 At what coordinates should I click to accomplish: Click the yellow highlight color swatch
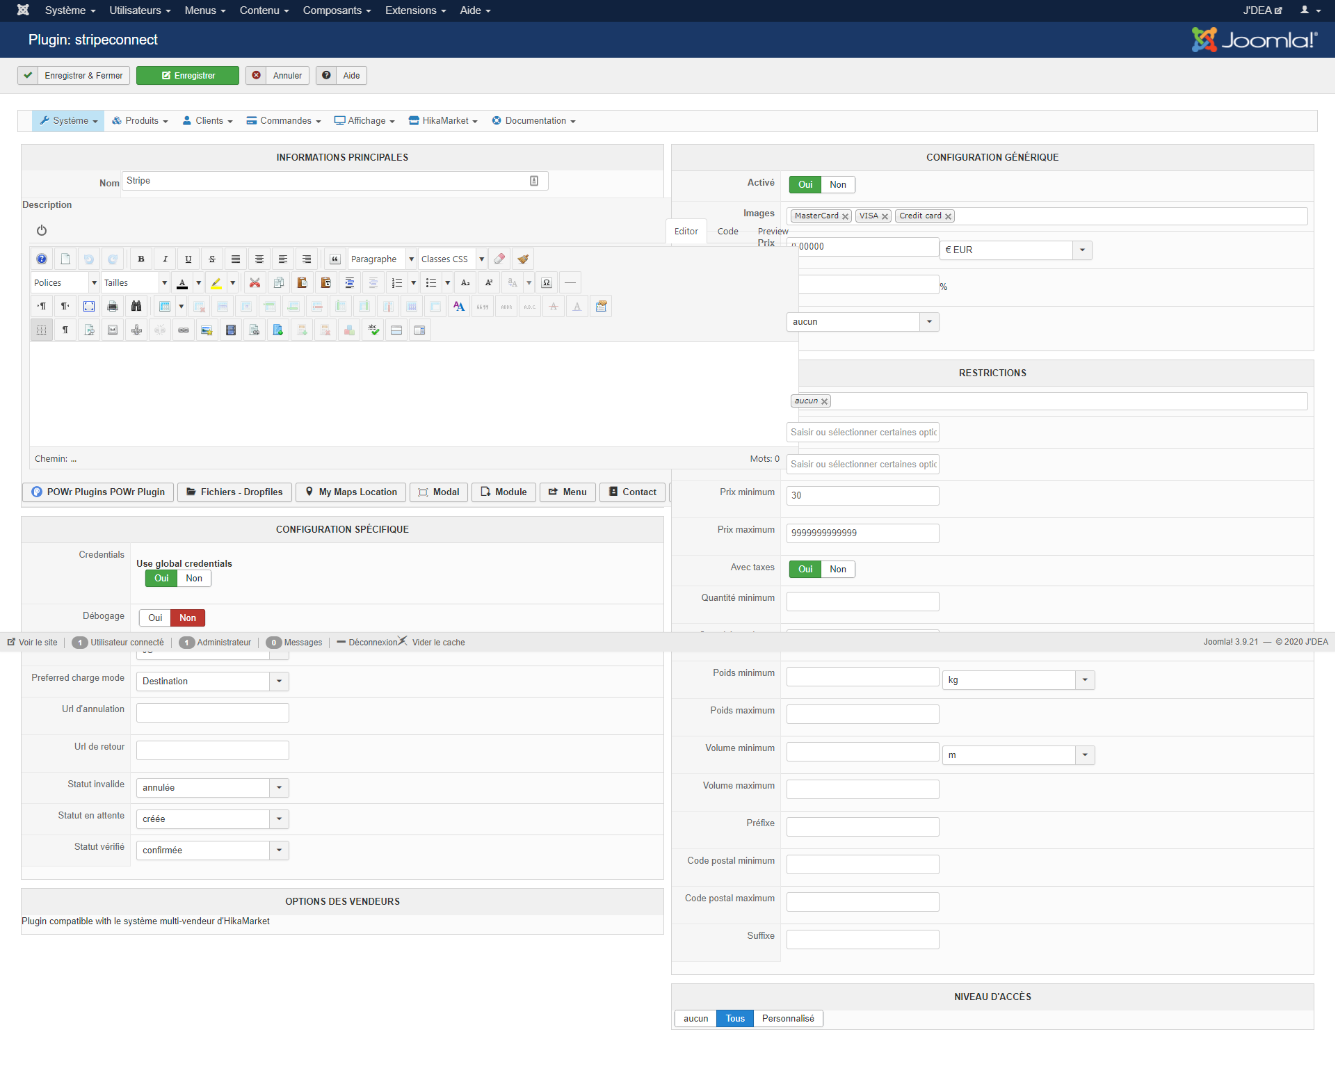[216, 283]
